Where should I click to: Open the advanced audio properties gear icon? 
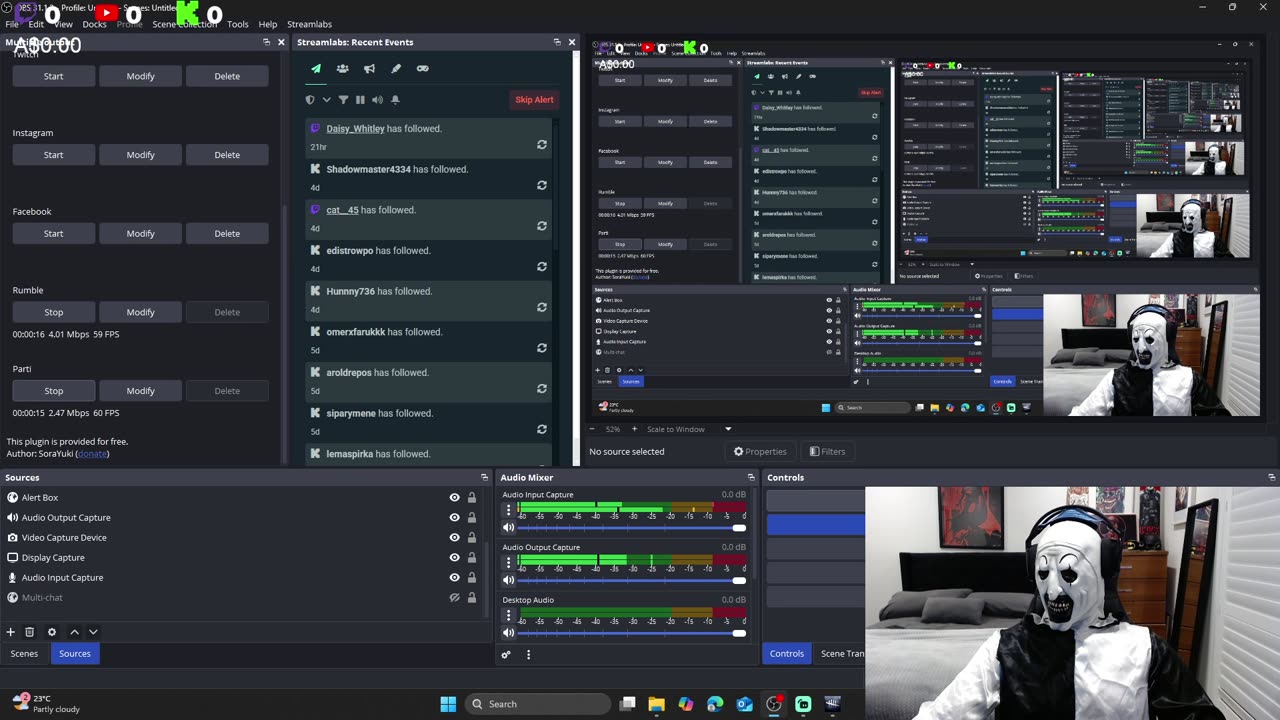pyautogui.click(x=506, y=655)
